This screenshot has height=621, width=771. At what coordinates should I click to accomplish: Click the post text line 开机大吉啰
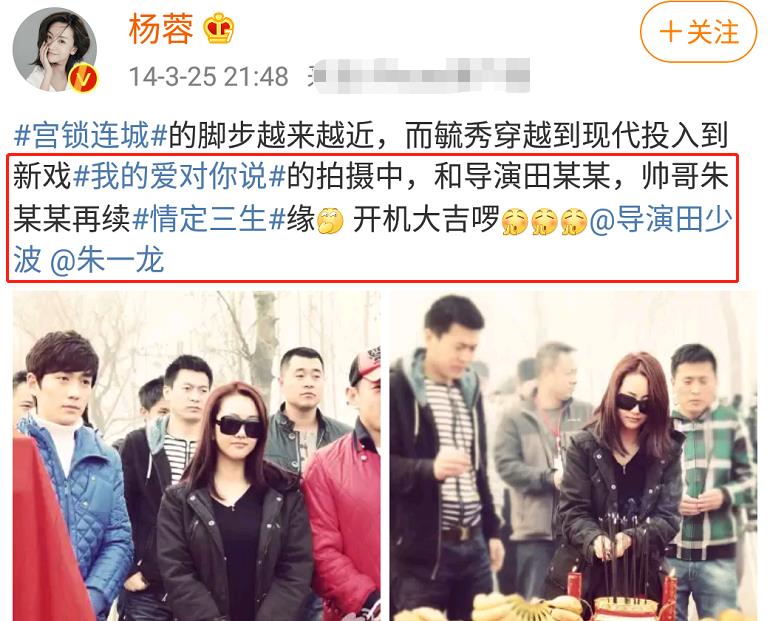(x=426, y=219)
